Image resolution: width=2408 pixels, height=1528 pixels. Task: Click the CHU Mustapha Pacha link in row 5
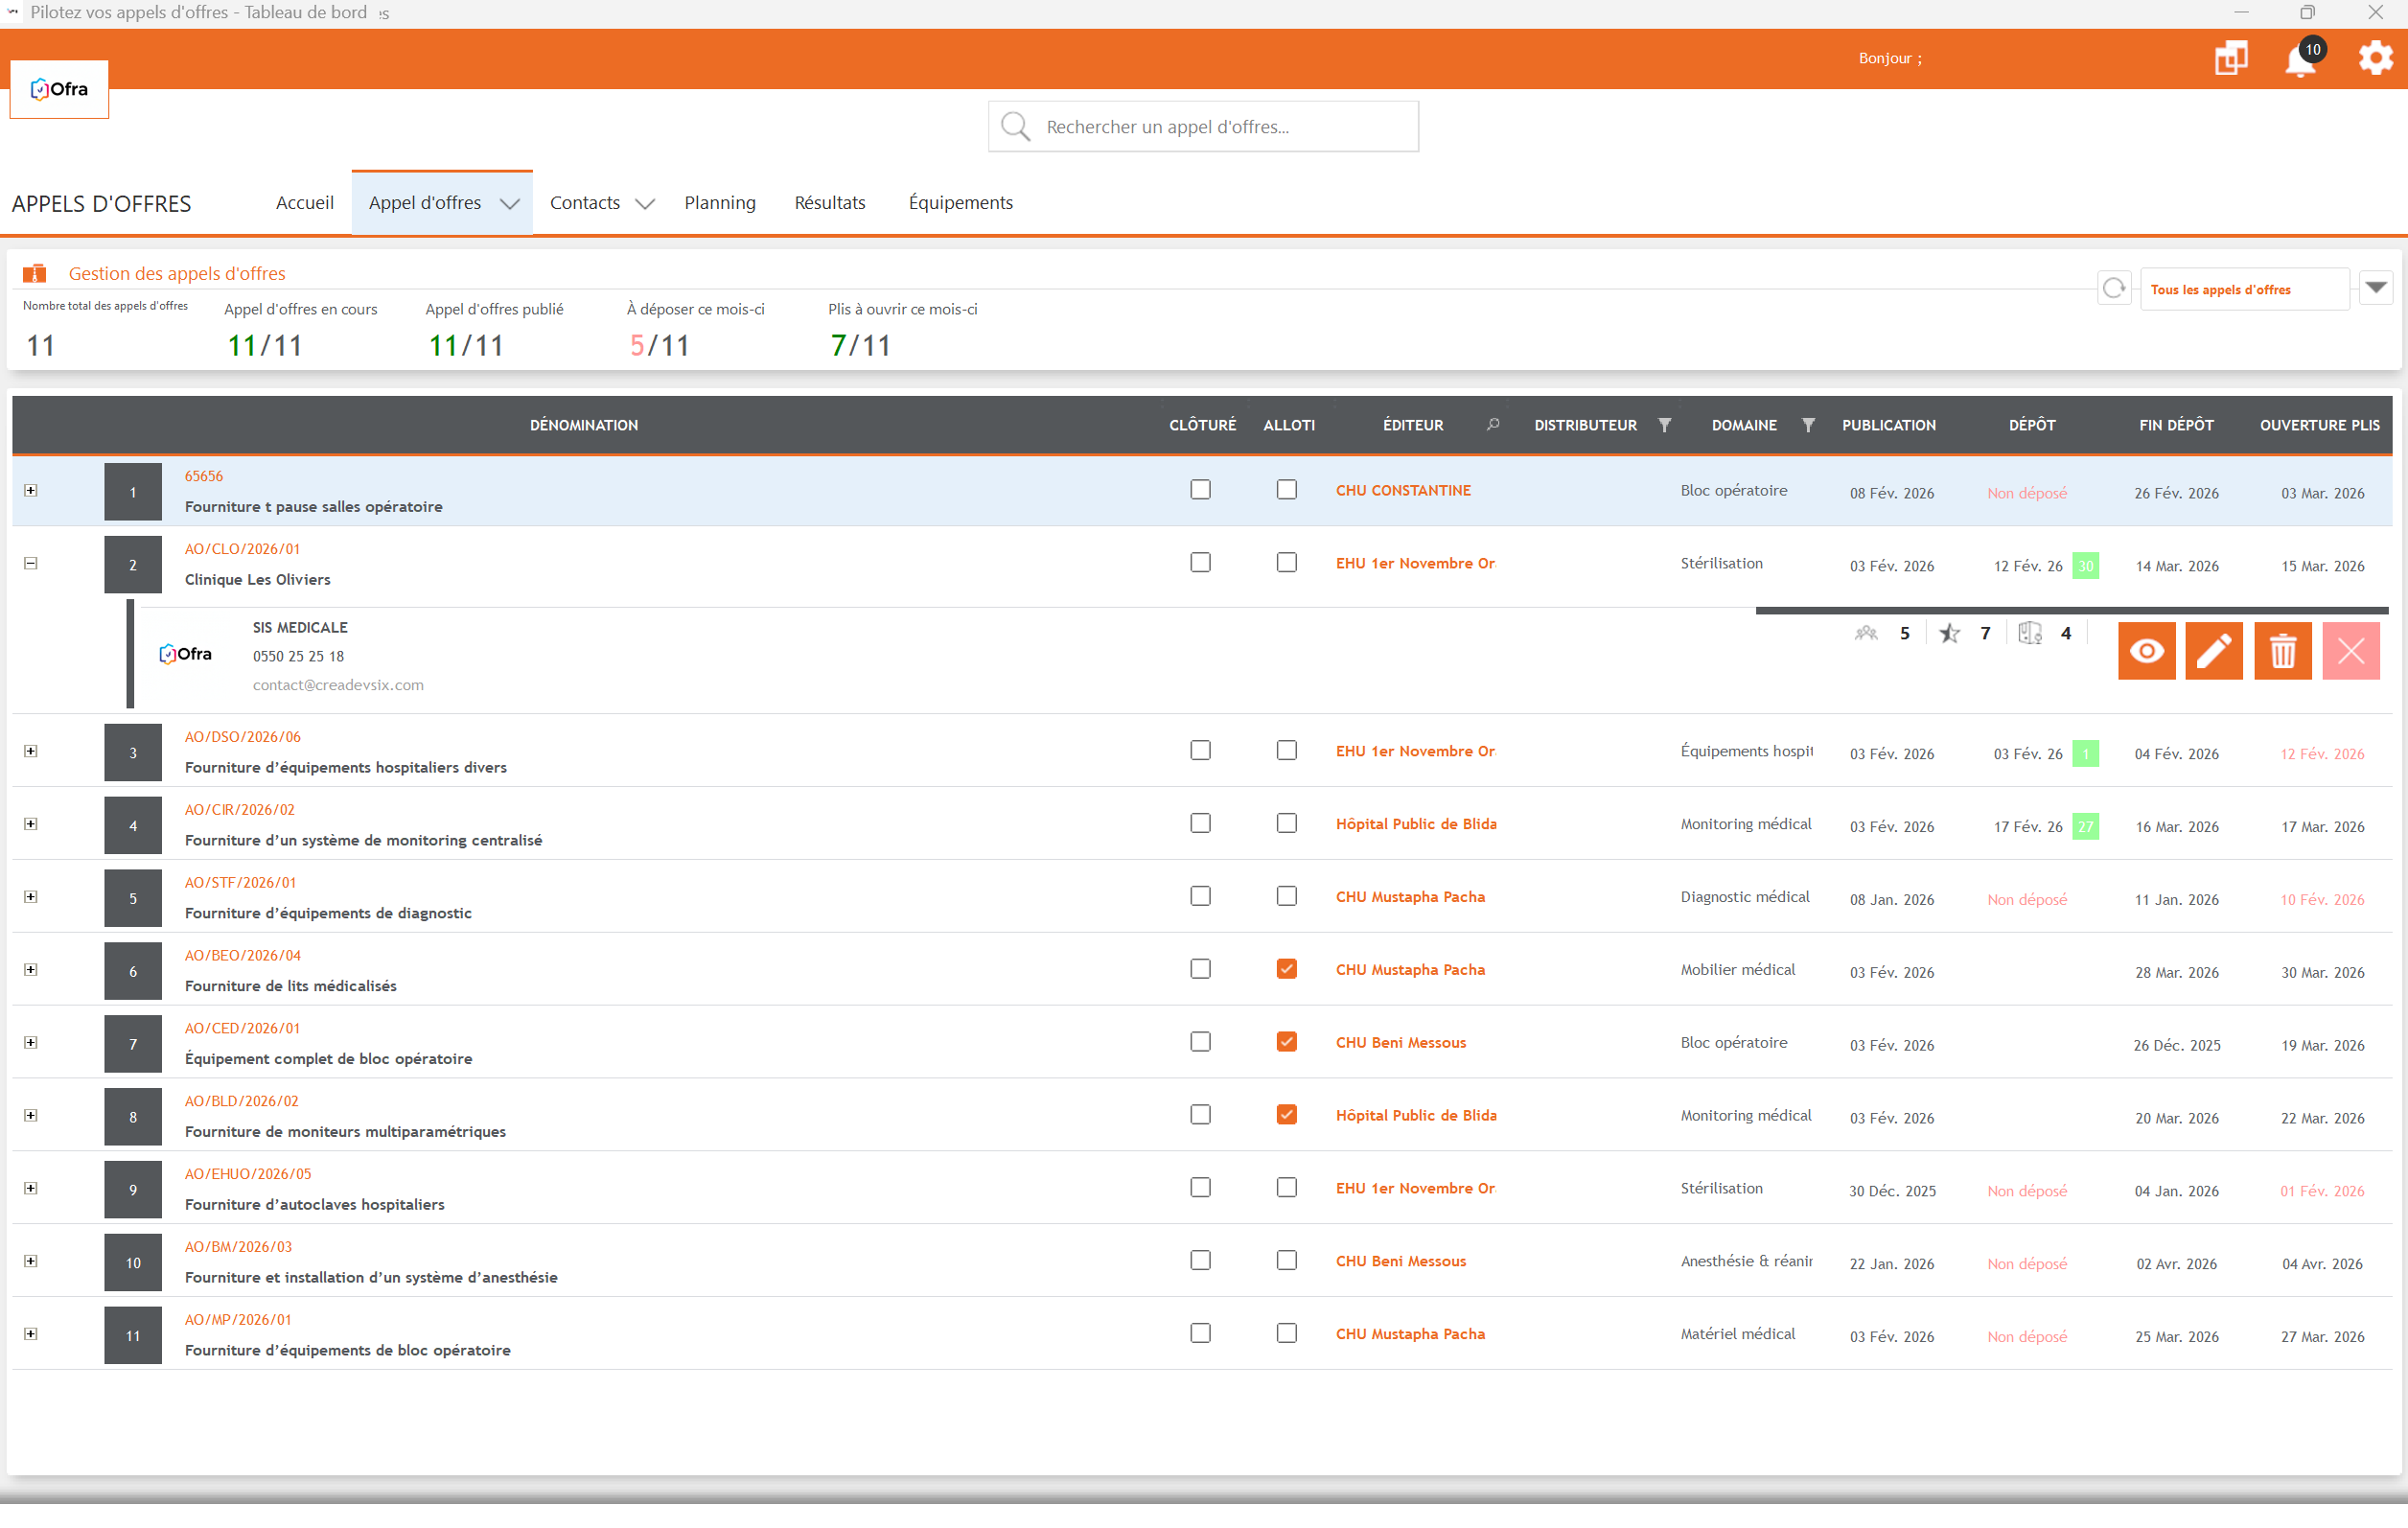click(1410, 897)
